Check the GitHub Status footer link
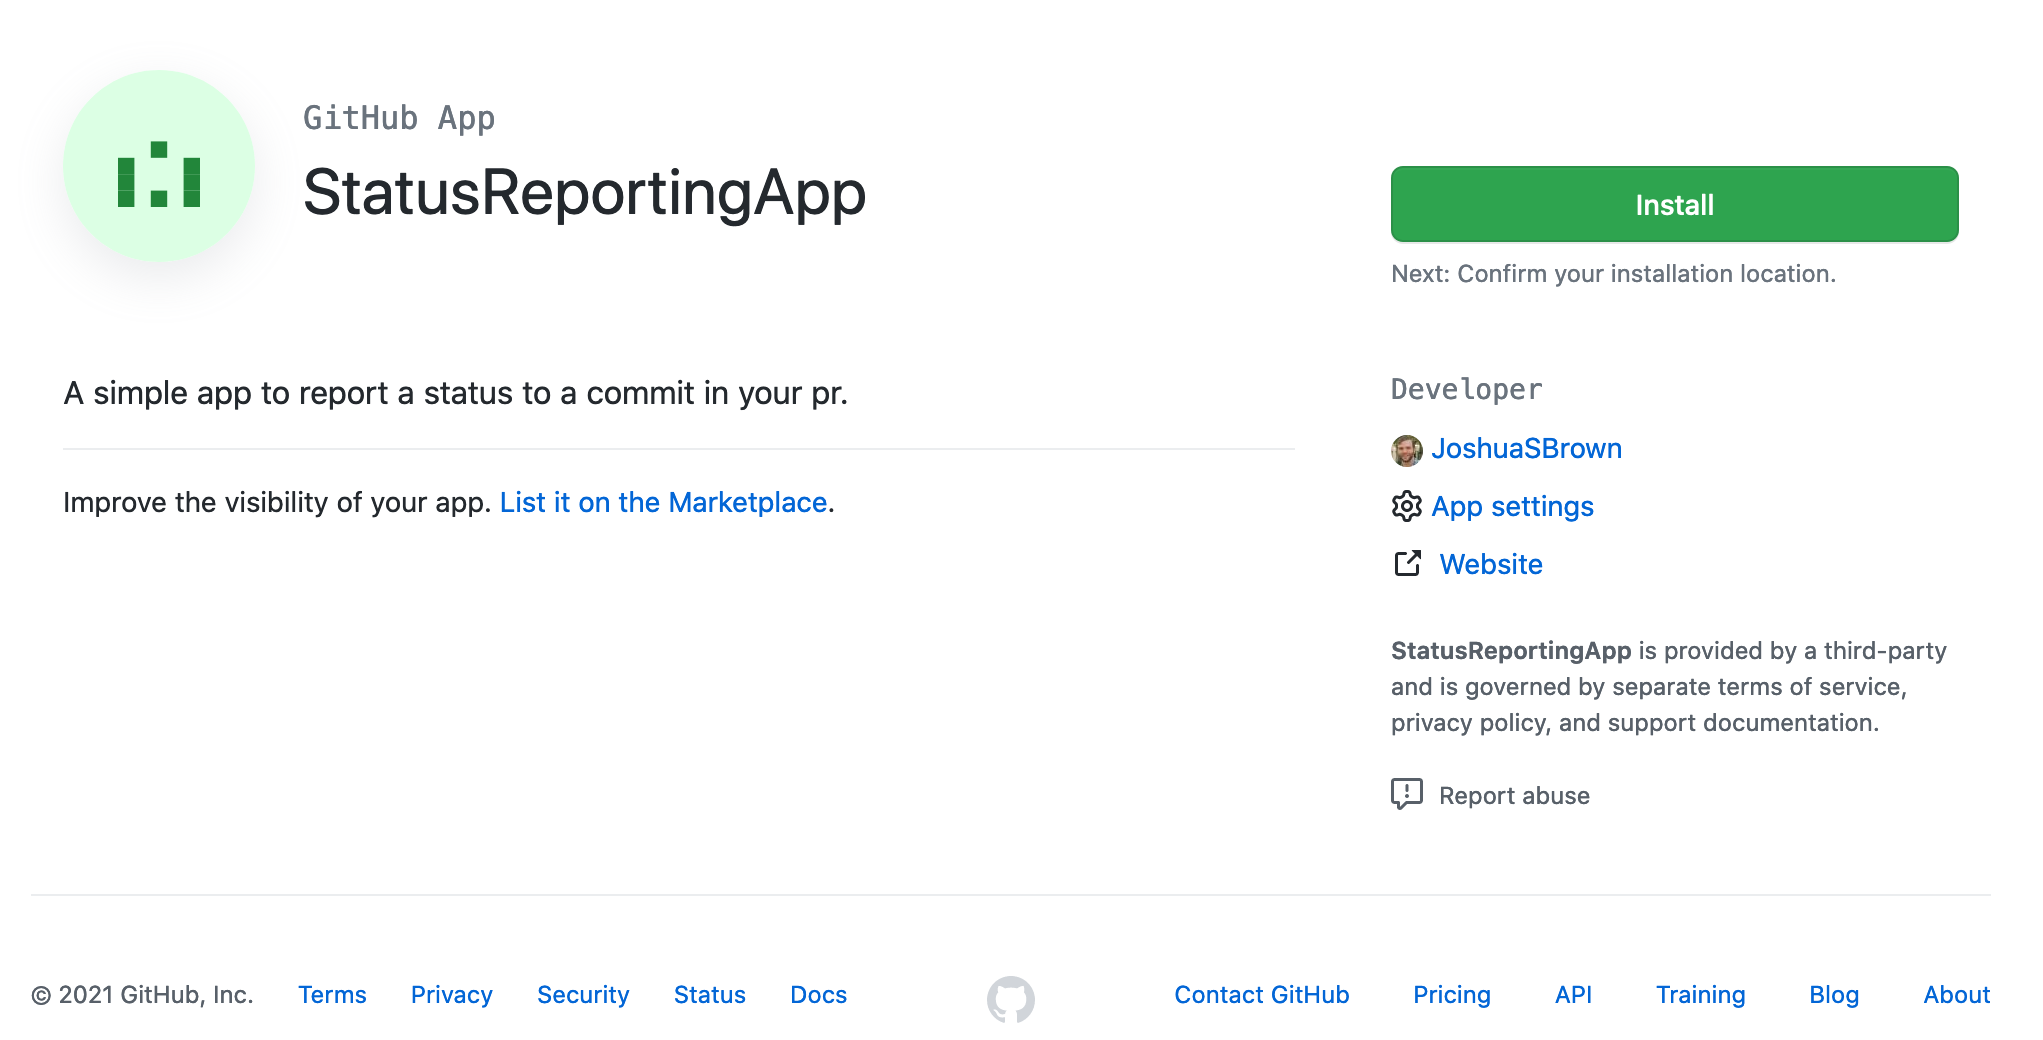The height and width of the screenshot is (1040, 2043). click(710, 995)
